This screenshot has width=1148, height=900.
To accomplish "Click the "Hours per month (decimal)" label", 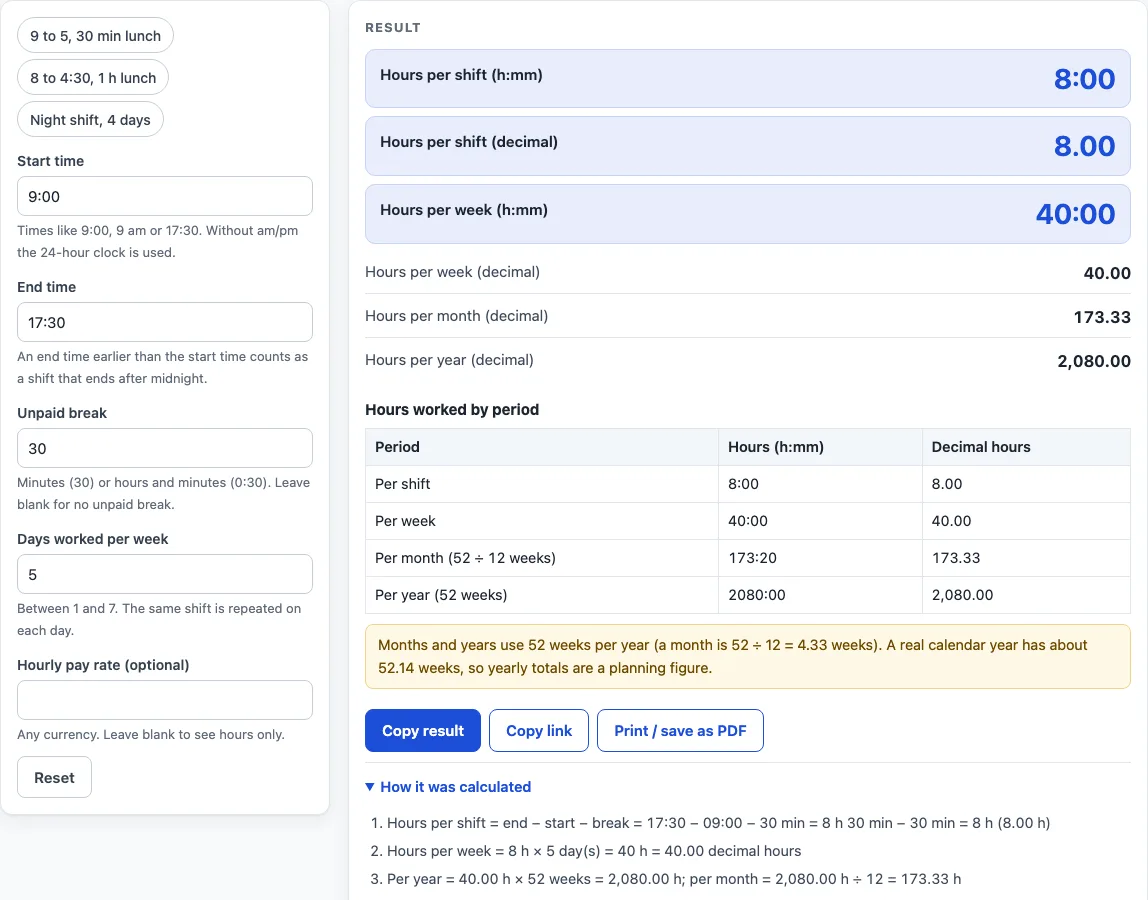I will pyautogui.click(x=456, y=316).
